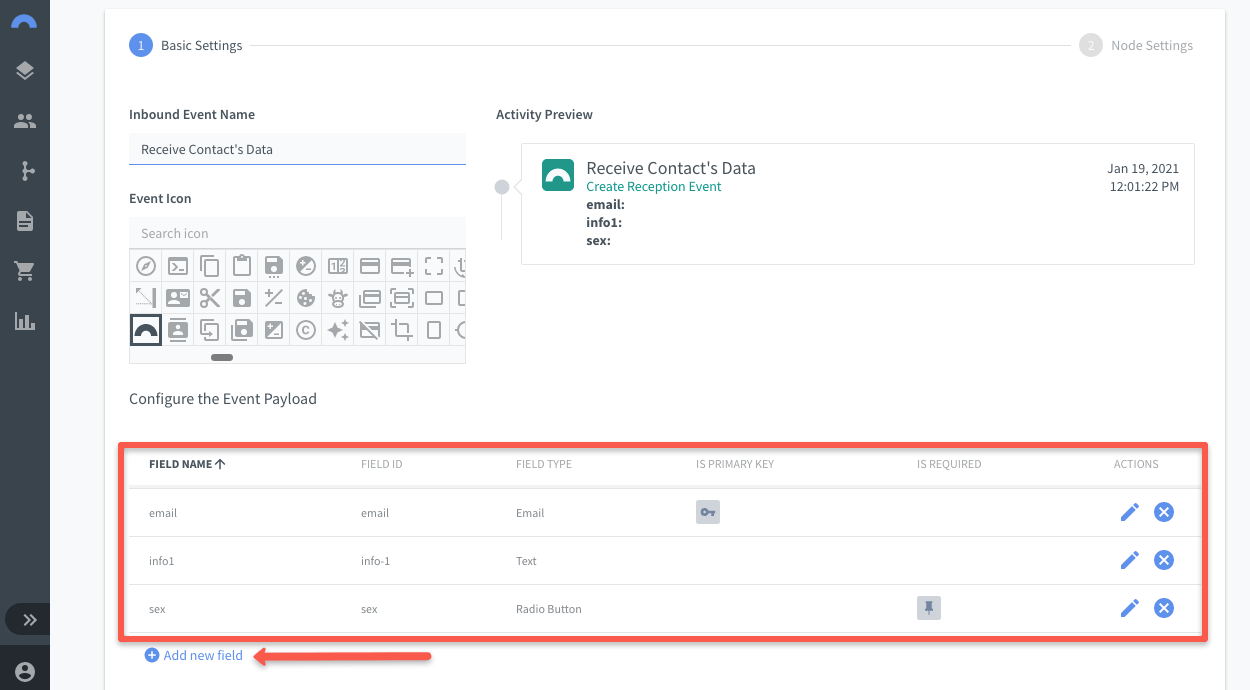Toggle required pin on sex row
The image size is (1250, 690).
click(929, 608)
